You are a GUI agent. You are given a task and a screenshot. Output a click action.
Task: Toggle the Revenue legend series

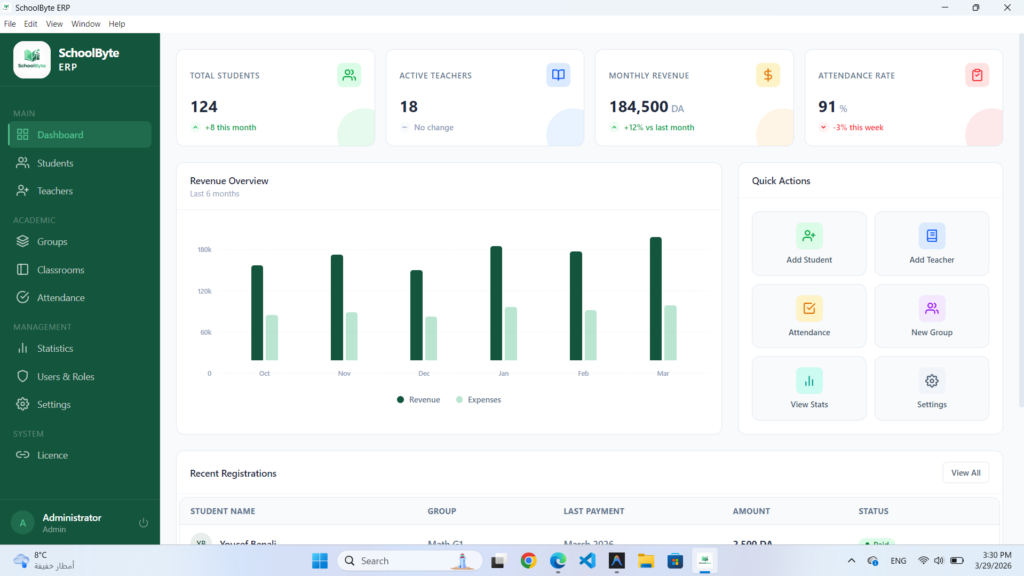pos(418,400)
